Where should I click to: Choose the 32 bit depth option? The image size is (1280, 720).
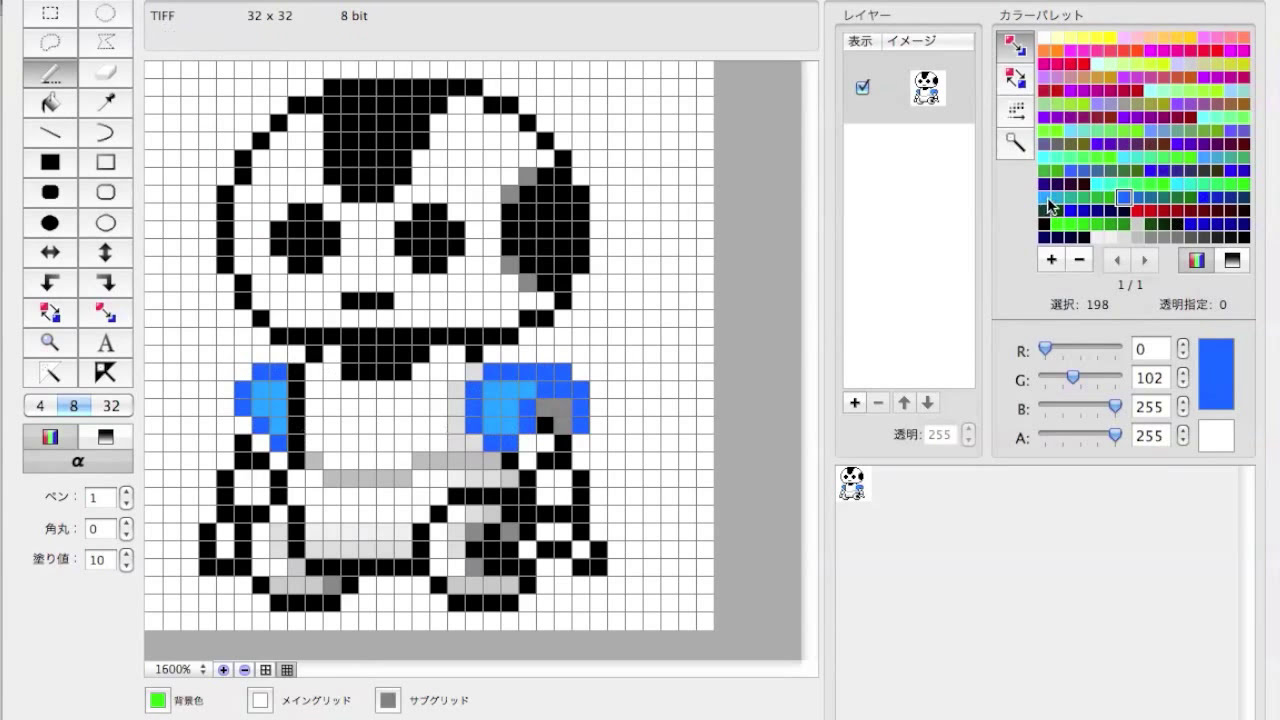tap(111, 406)
